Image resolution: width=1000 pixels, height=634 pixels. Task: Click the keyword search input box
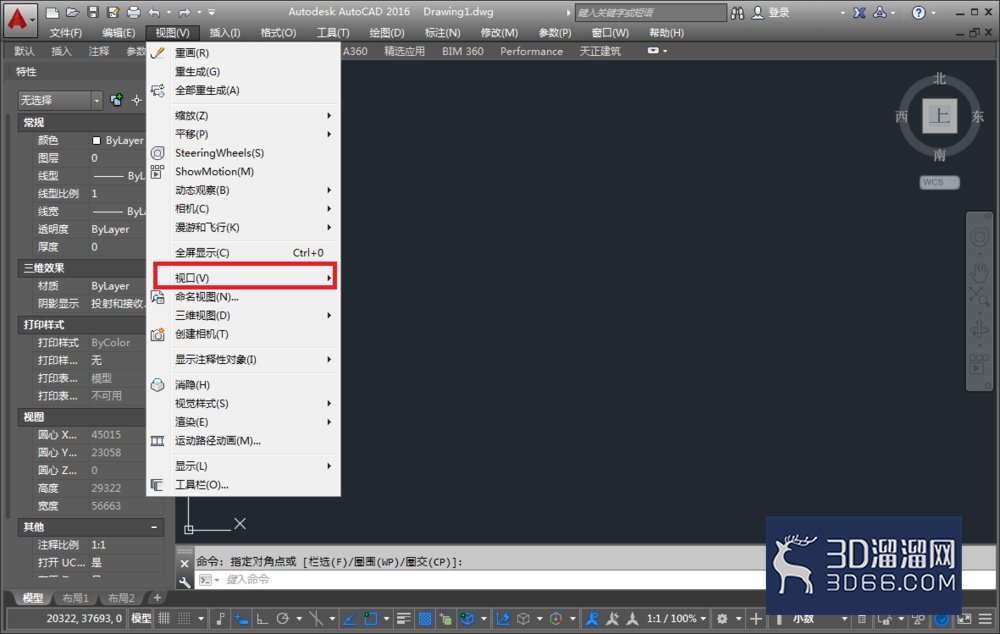[x=651, y=13]
